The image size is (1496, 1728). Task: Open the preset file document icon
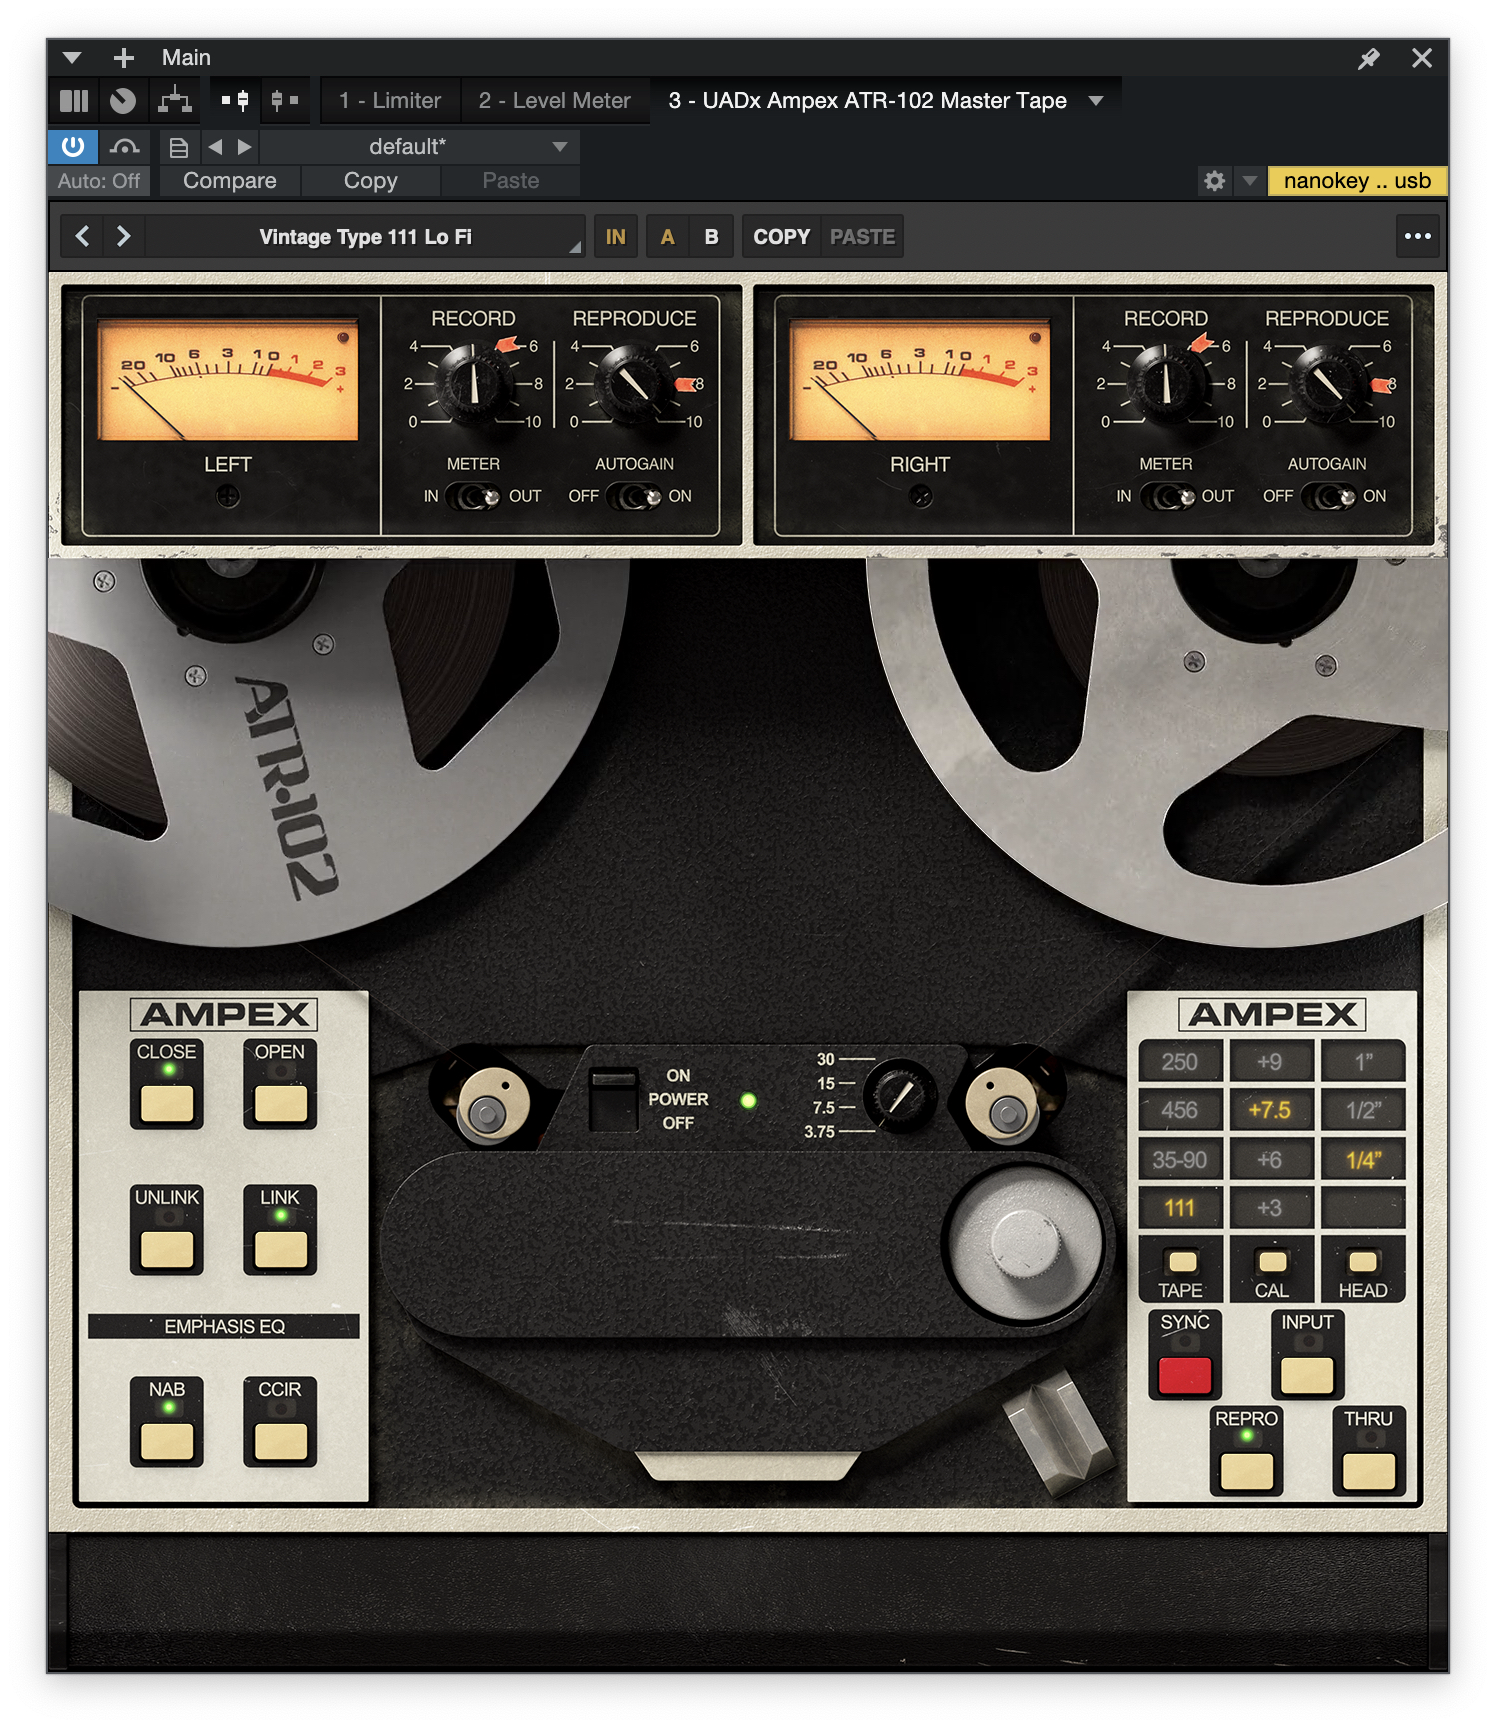coord(178,148)
